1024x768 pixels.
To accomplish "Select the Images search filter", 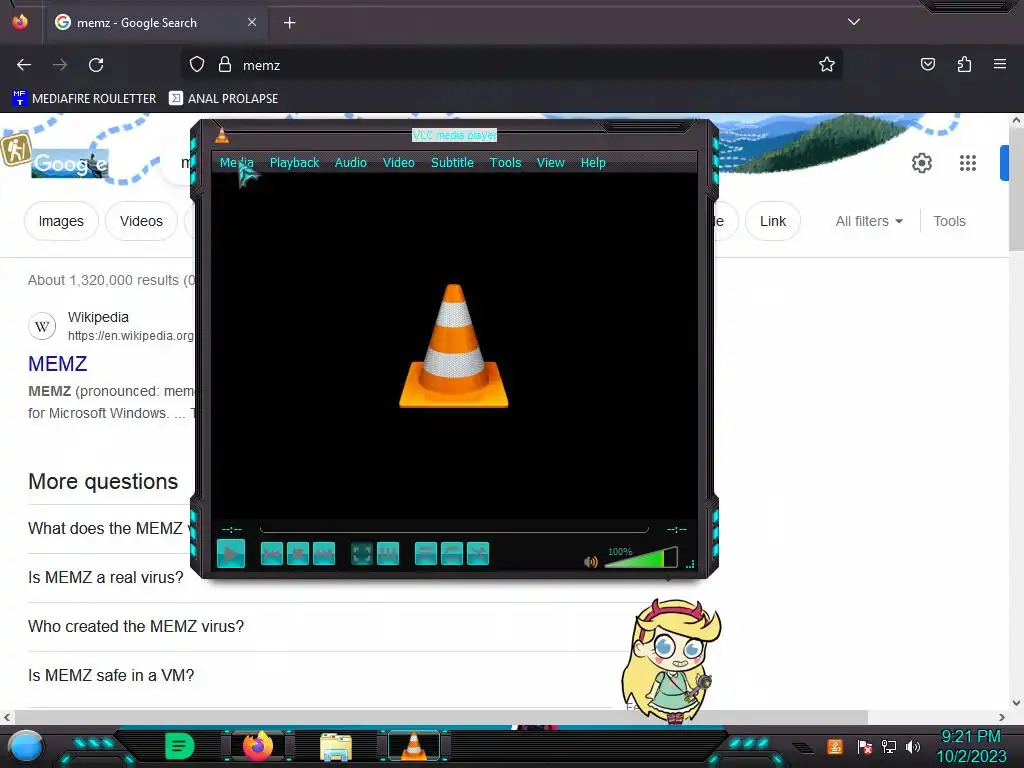I will pyautogui.click(x=61, y=221).
